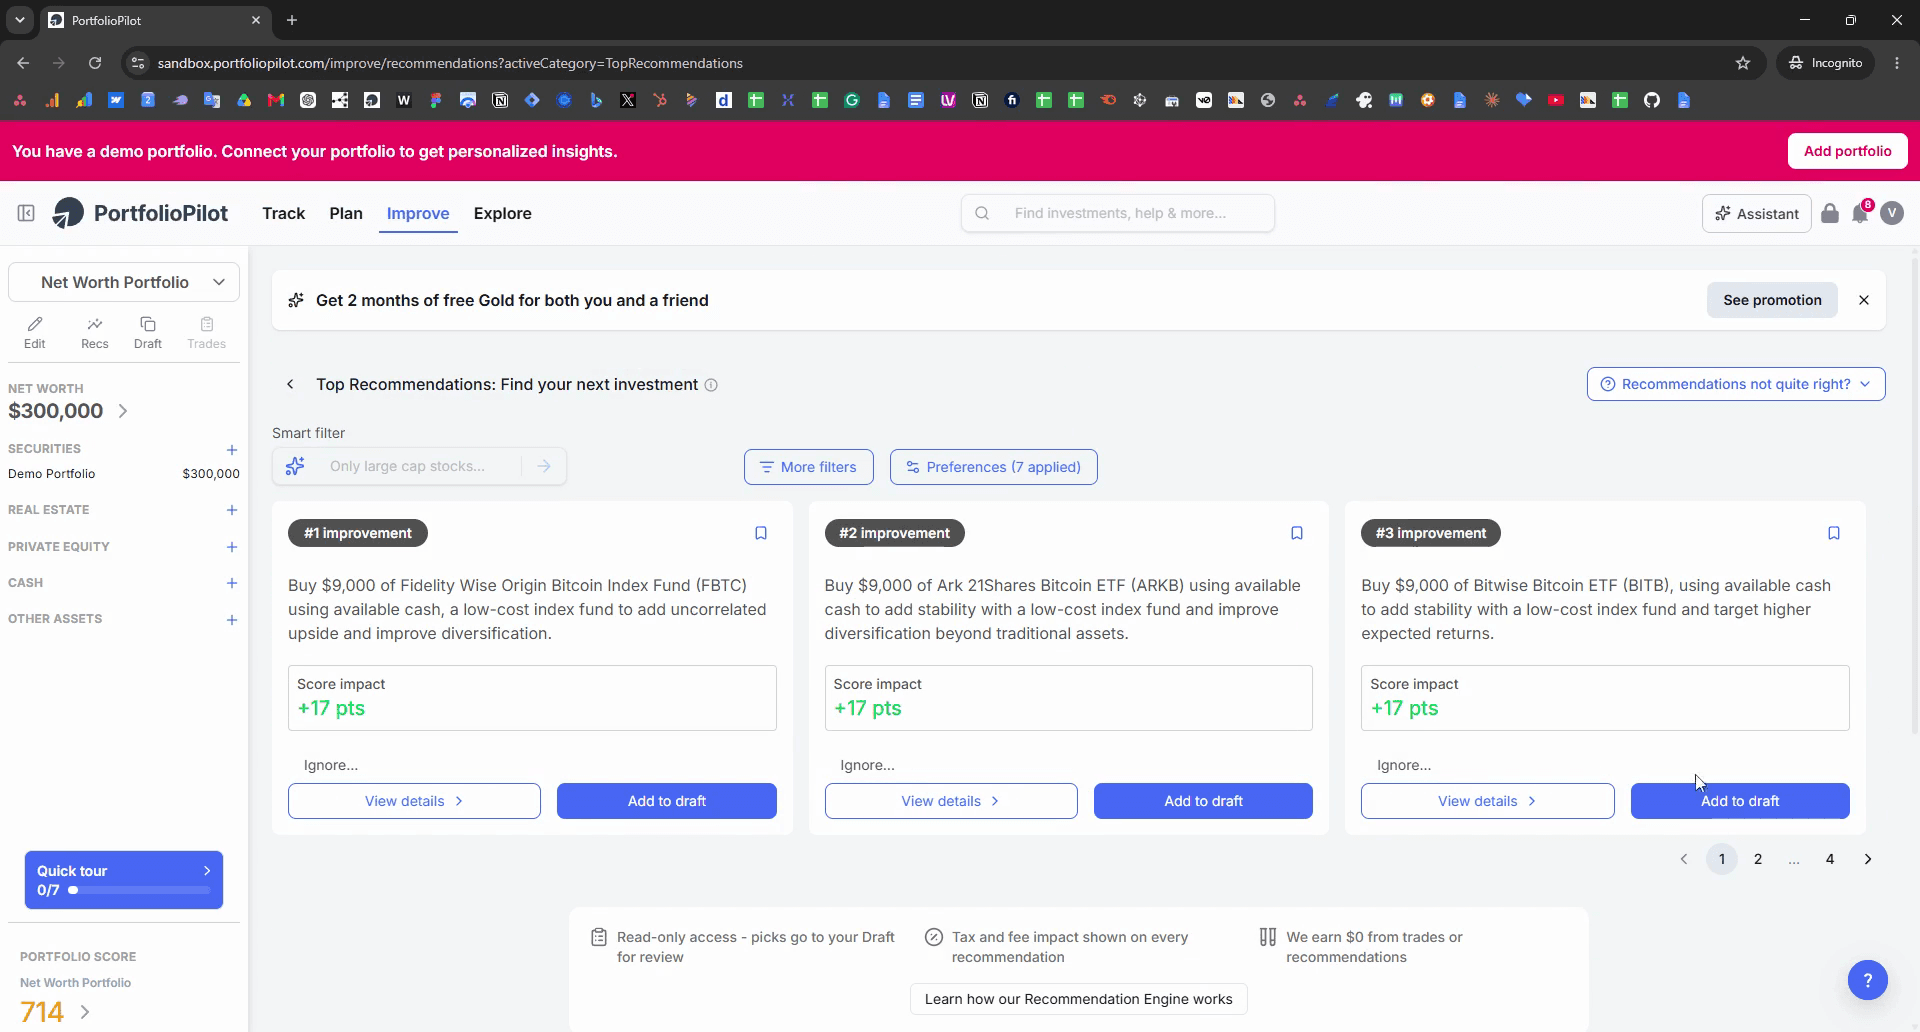Screen dimensions: 1920x1032
Task: Open the help question-mark bubble
Action: pos(1868,980)
